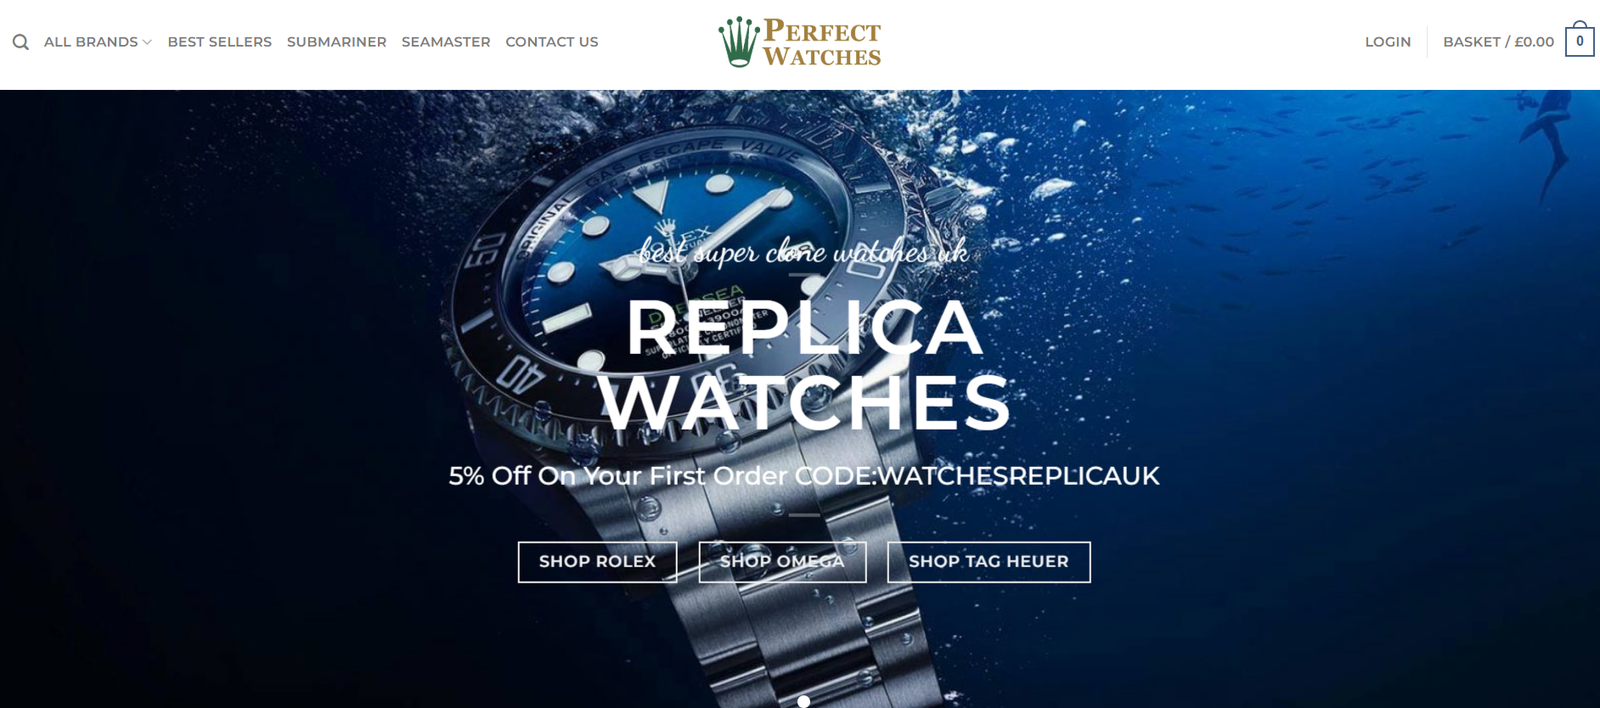Select the white slider dot at banner bottom

pyautogui.click(x=803, y=702)
